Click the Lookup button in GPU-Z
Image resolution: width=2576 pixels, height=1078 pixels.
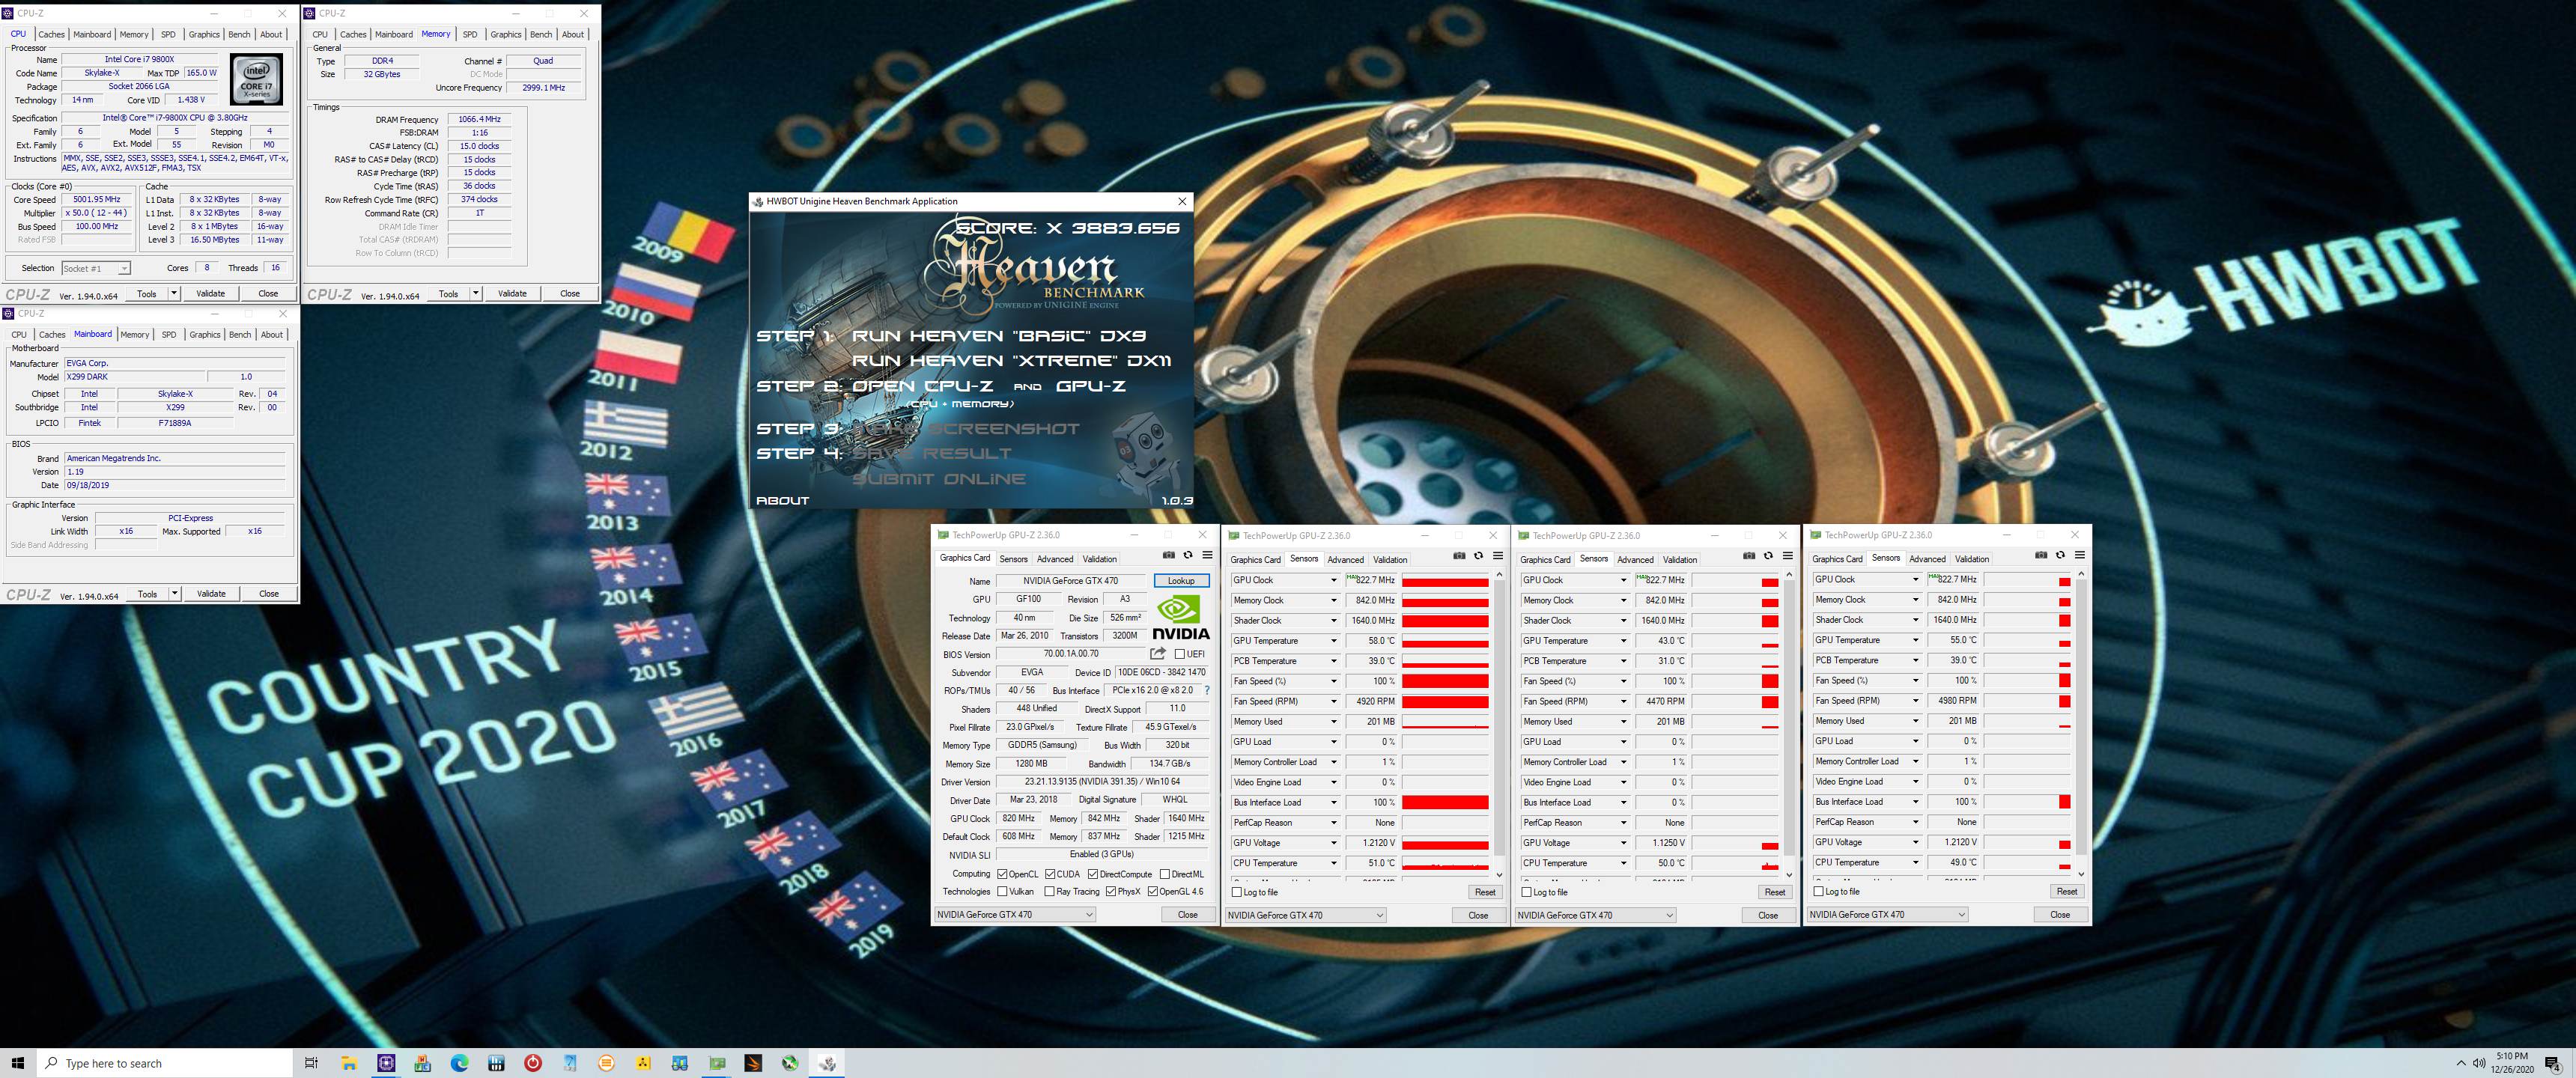[x=1181, y=581]
